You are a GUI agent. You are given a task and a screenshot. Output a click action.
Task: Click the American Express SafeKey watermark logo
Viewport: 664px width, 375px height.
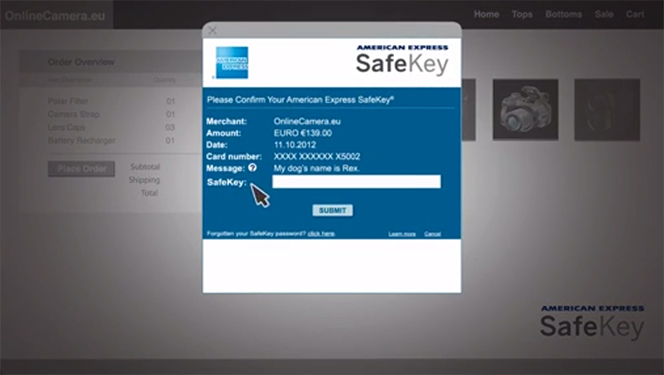592,323
